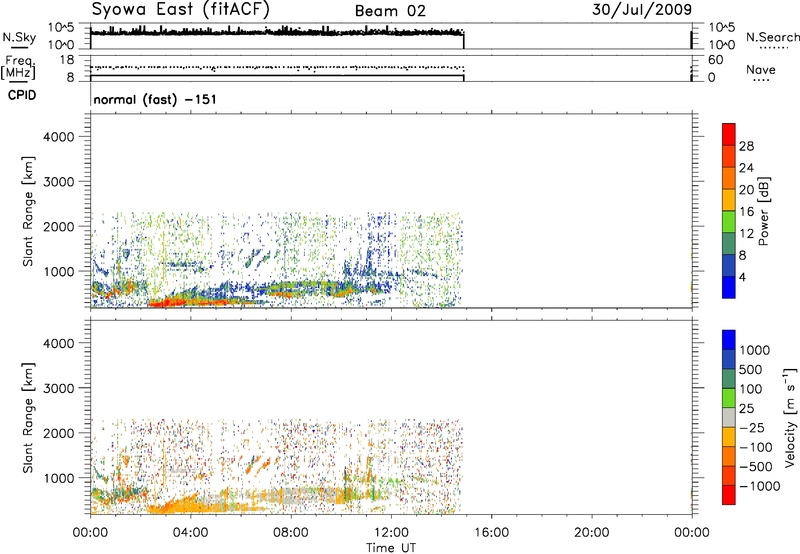Screen dimensions: 800x554
Task: Select the yellow segment of power color bar
Action: point(729,200)
